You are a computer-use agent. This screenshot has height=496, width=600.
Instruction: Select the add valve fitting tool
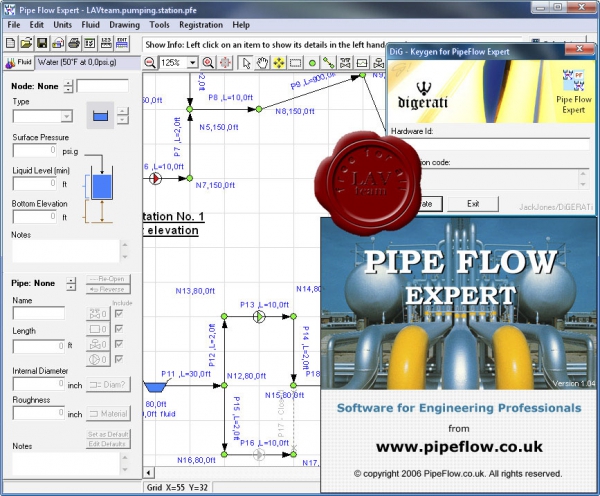345,63
